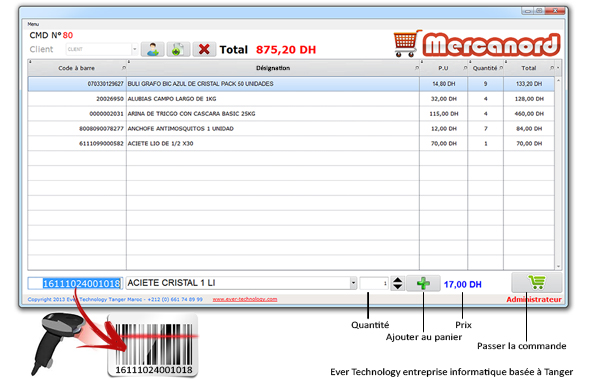Sort by Désignation column header
Screen dimensions: 590x379
[x=273, y=68]
